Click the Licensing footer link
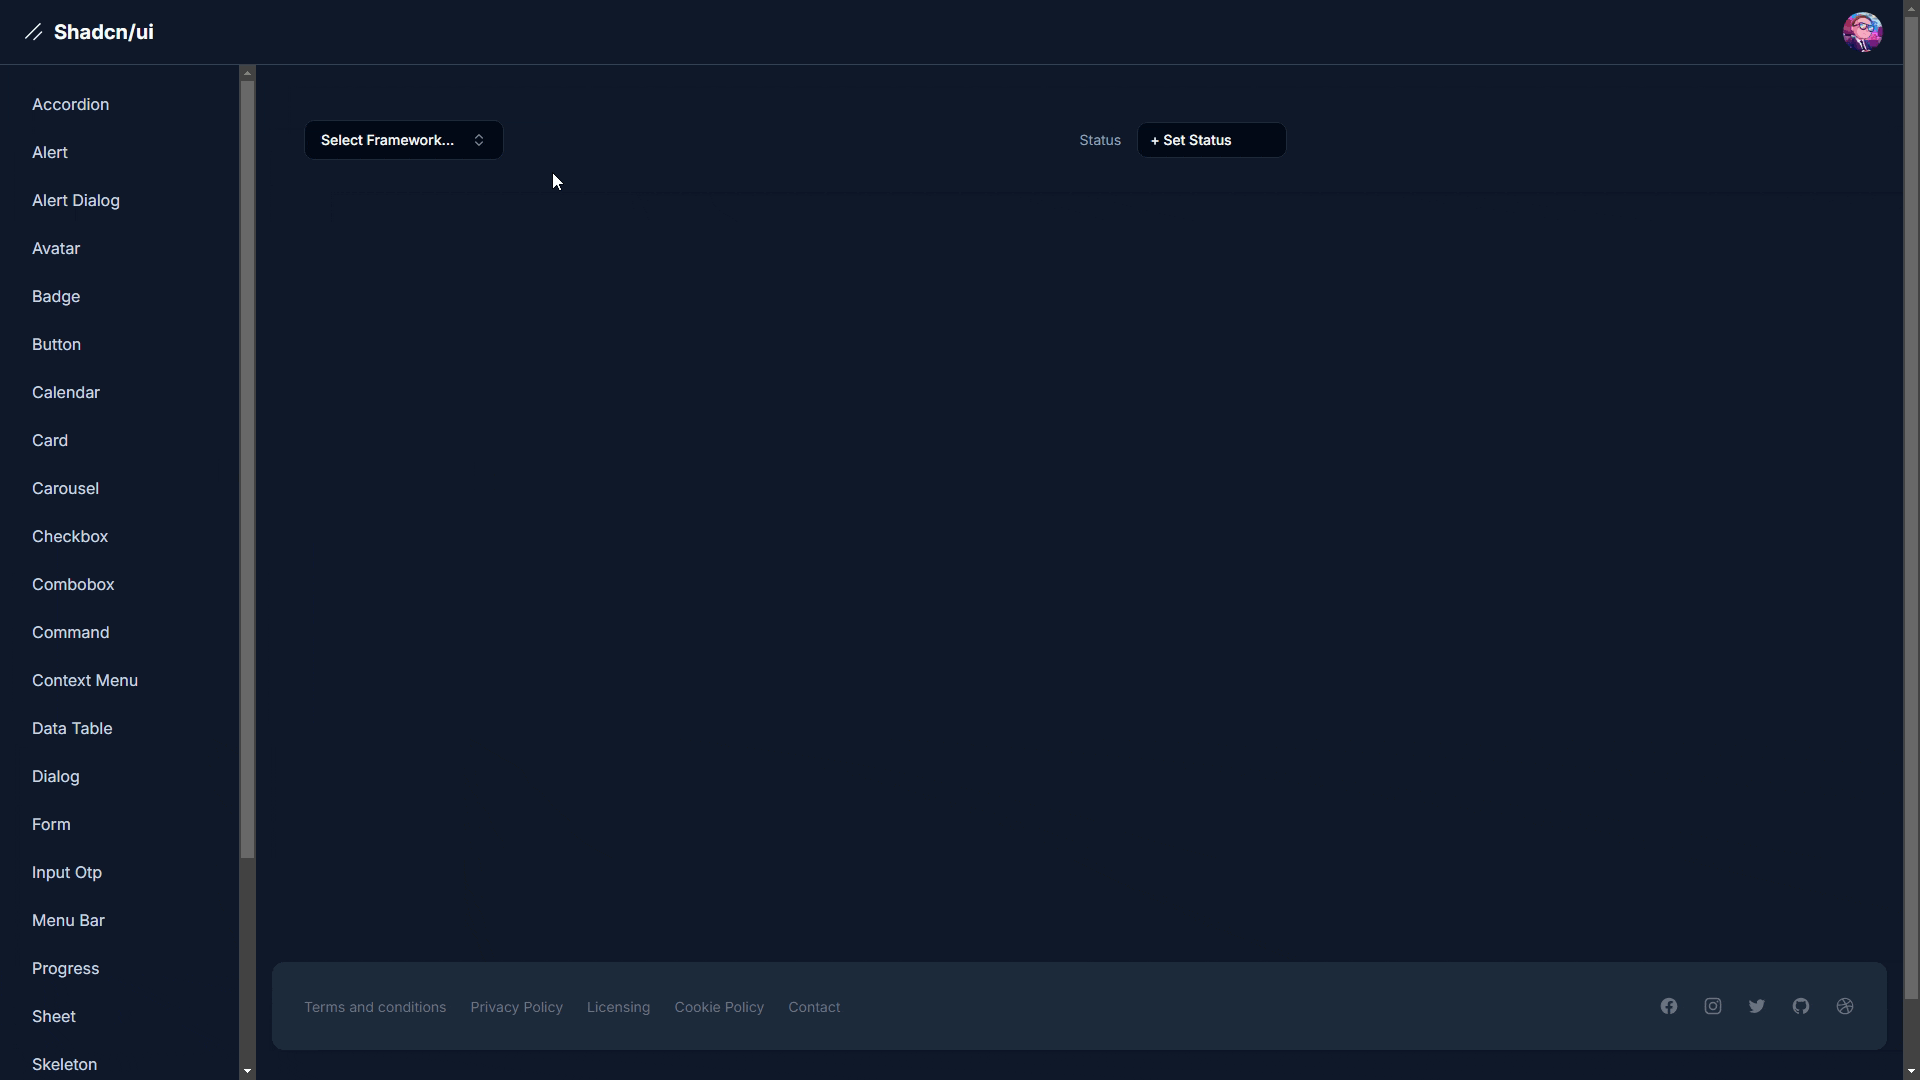This screenshot has height=1080, width=1920. [x=618, y=1006]
